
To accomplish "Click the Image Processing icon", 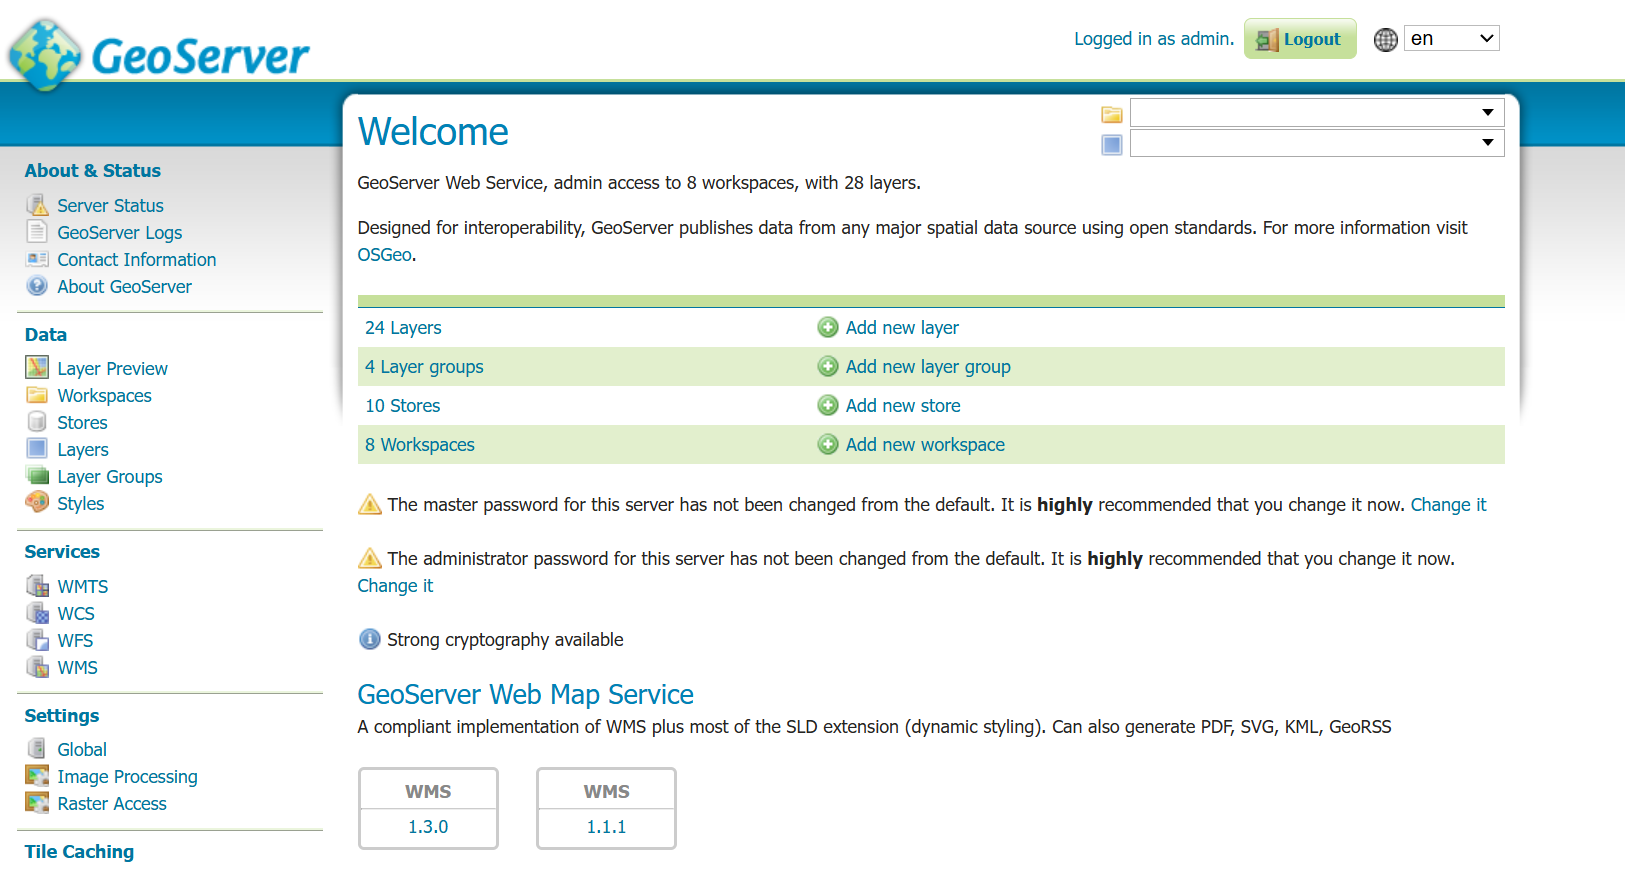I will [x=37, y=776].
